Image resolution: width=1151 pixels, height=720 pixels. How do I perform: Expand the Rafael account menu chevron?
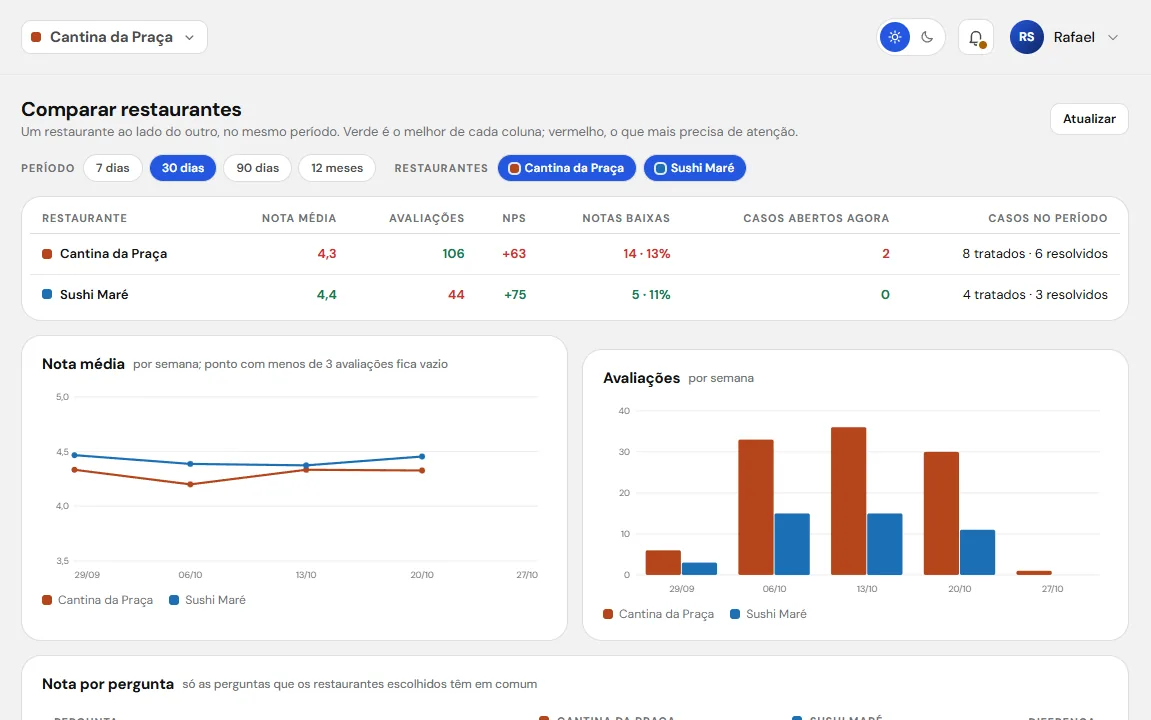tap(1113, 37)
